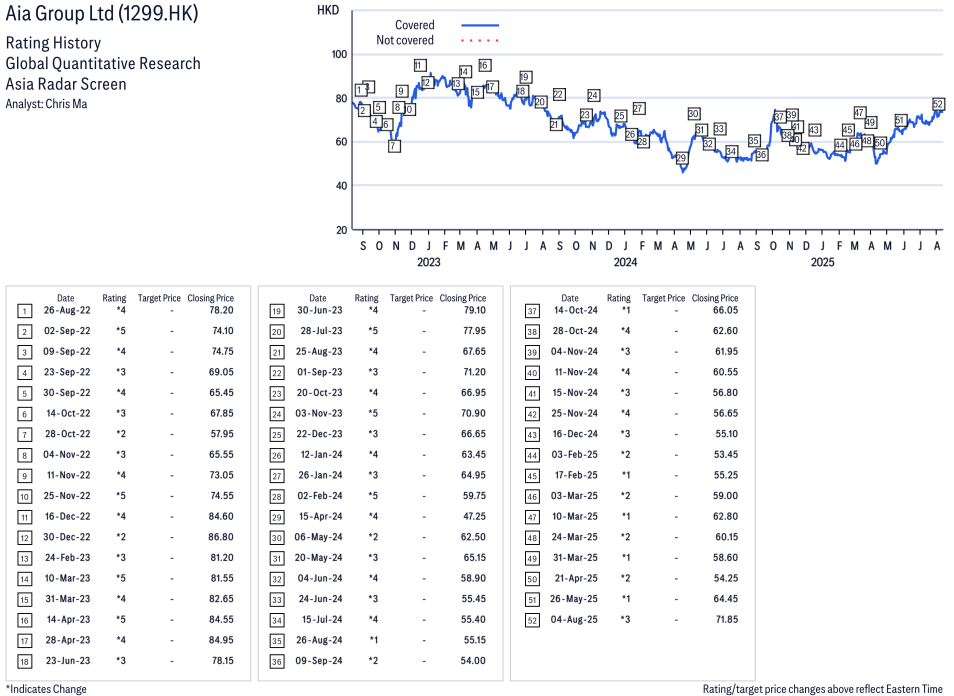Viewport: 954px width, 696px height.
Task: Click the HKD axis unit label
Action: [328, 10]
